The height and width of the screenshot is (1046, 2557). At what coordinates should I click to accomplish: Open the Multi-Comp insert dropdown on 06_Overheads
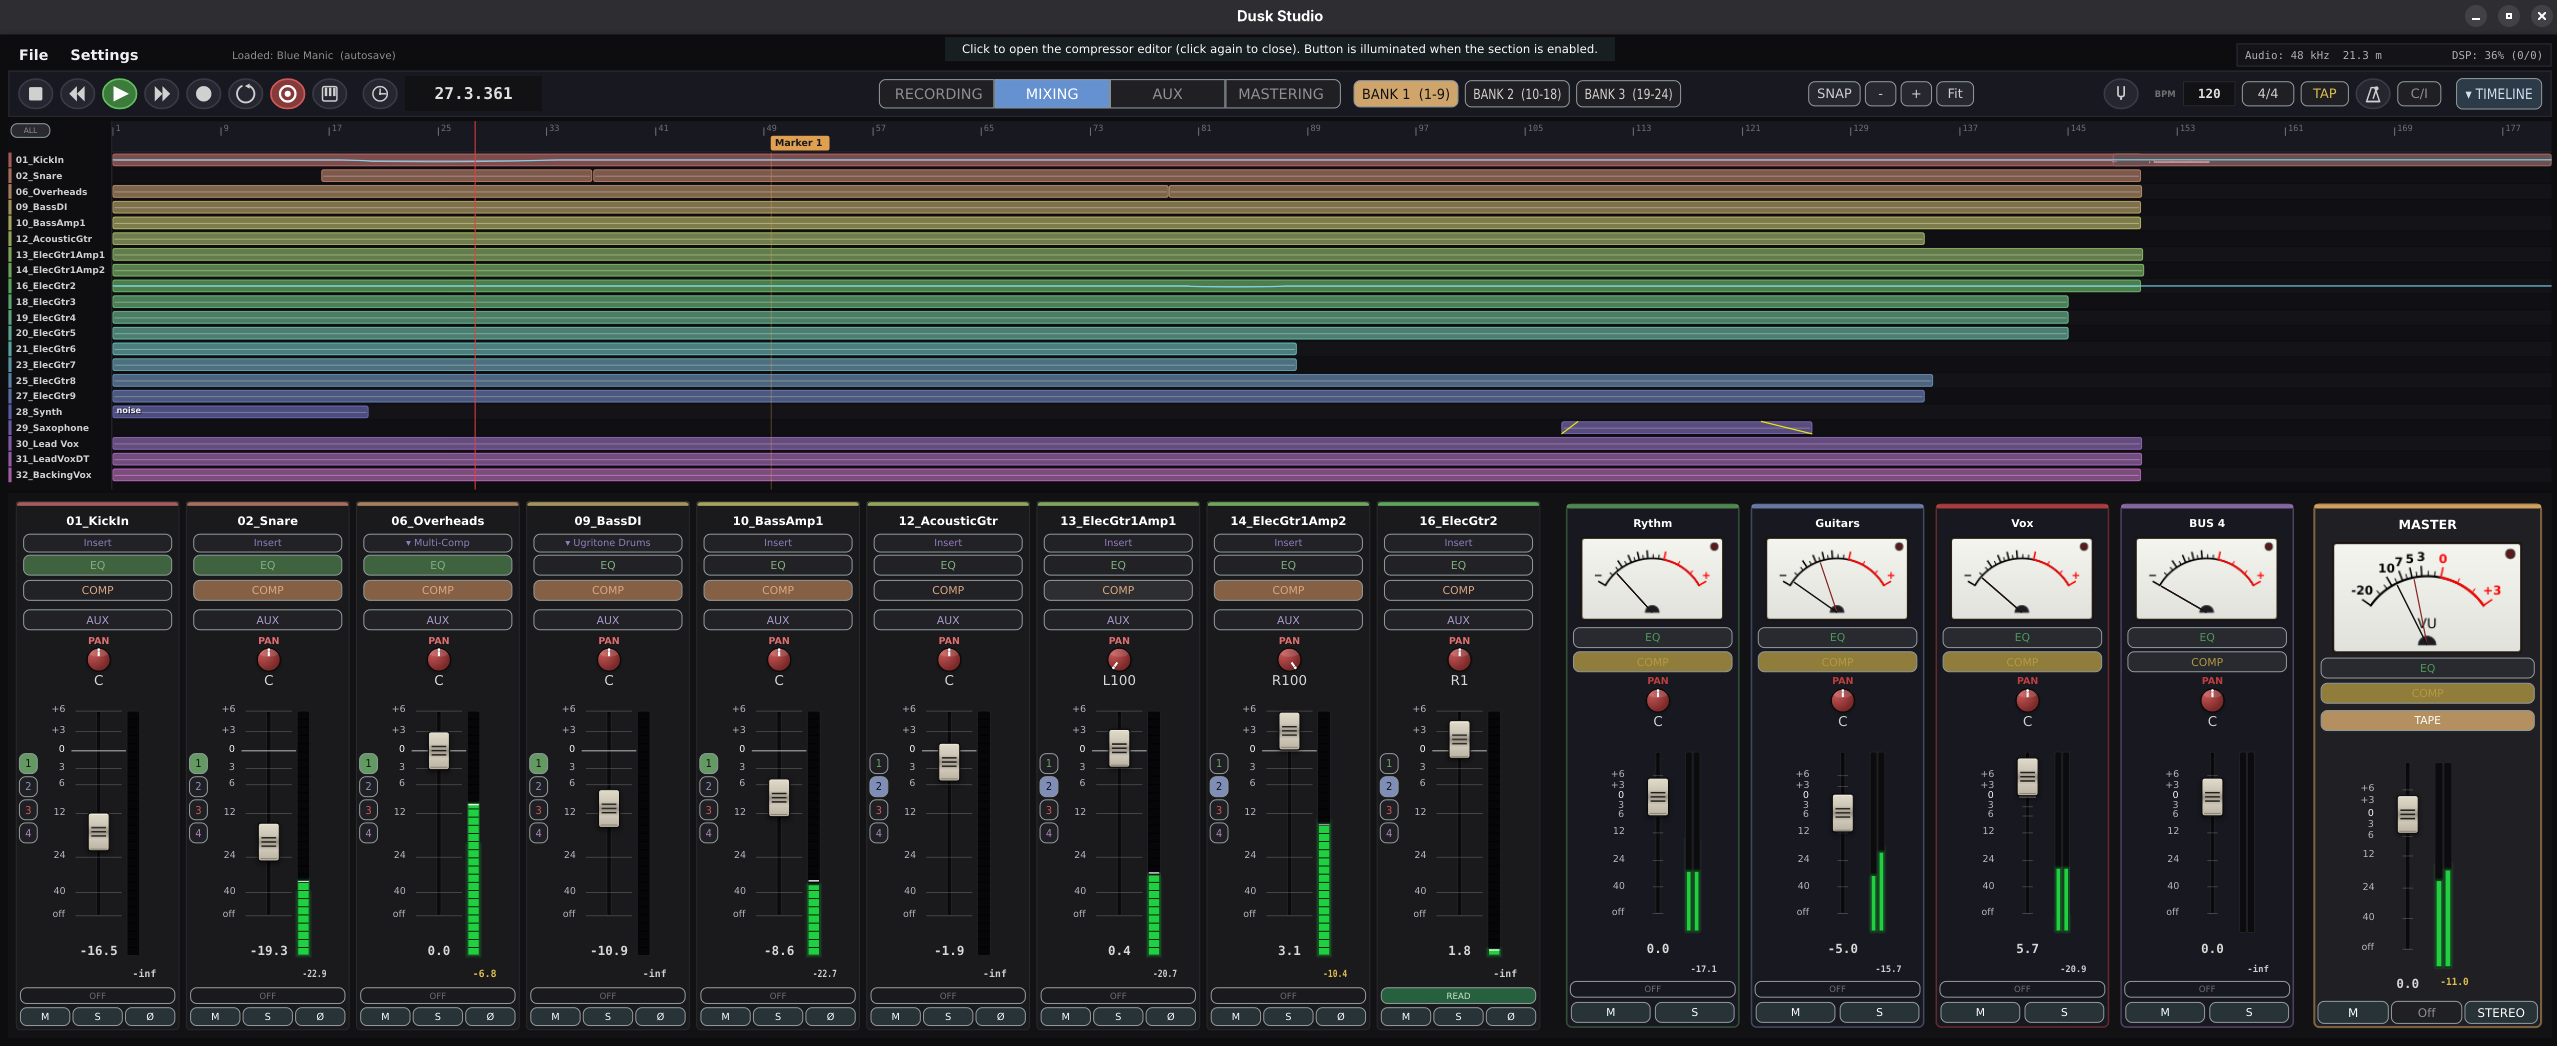pyautogui.click(x=438, y=543)
